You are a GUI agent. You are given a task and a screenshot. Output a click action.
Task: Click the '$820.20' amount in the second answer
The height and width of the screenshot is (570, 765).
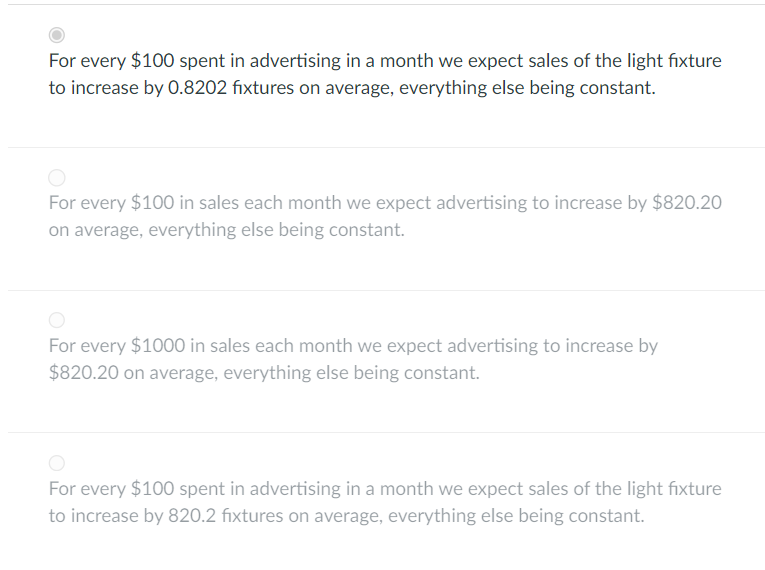point(687,203)
